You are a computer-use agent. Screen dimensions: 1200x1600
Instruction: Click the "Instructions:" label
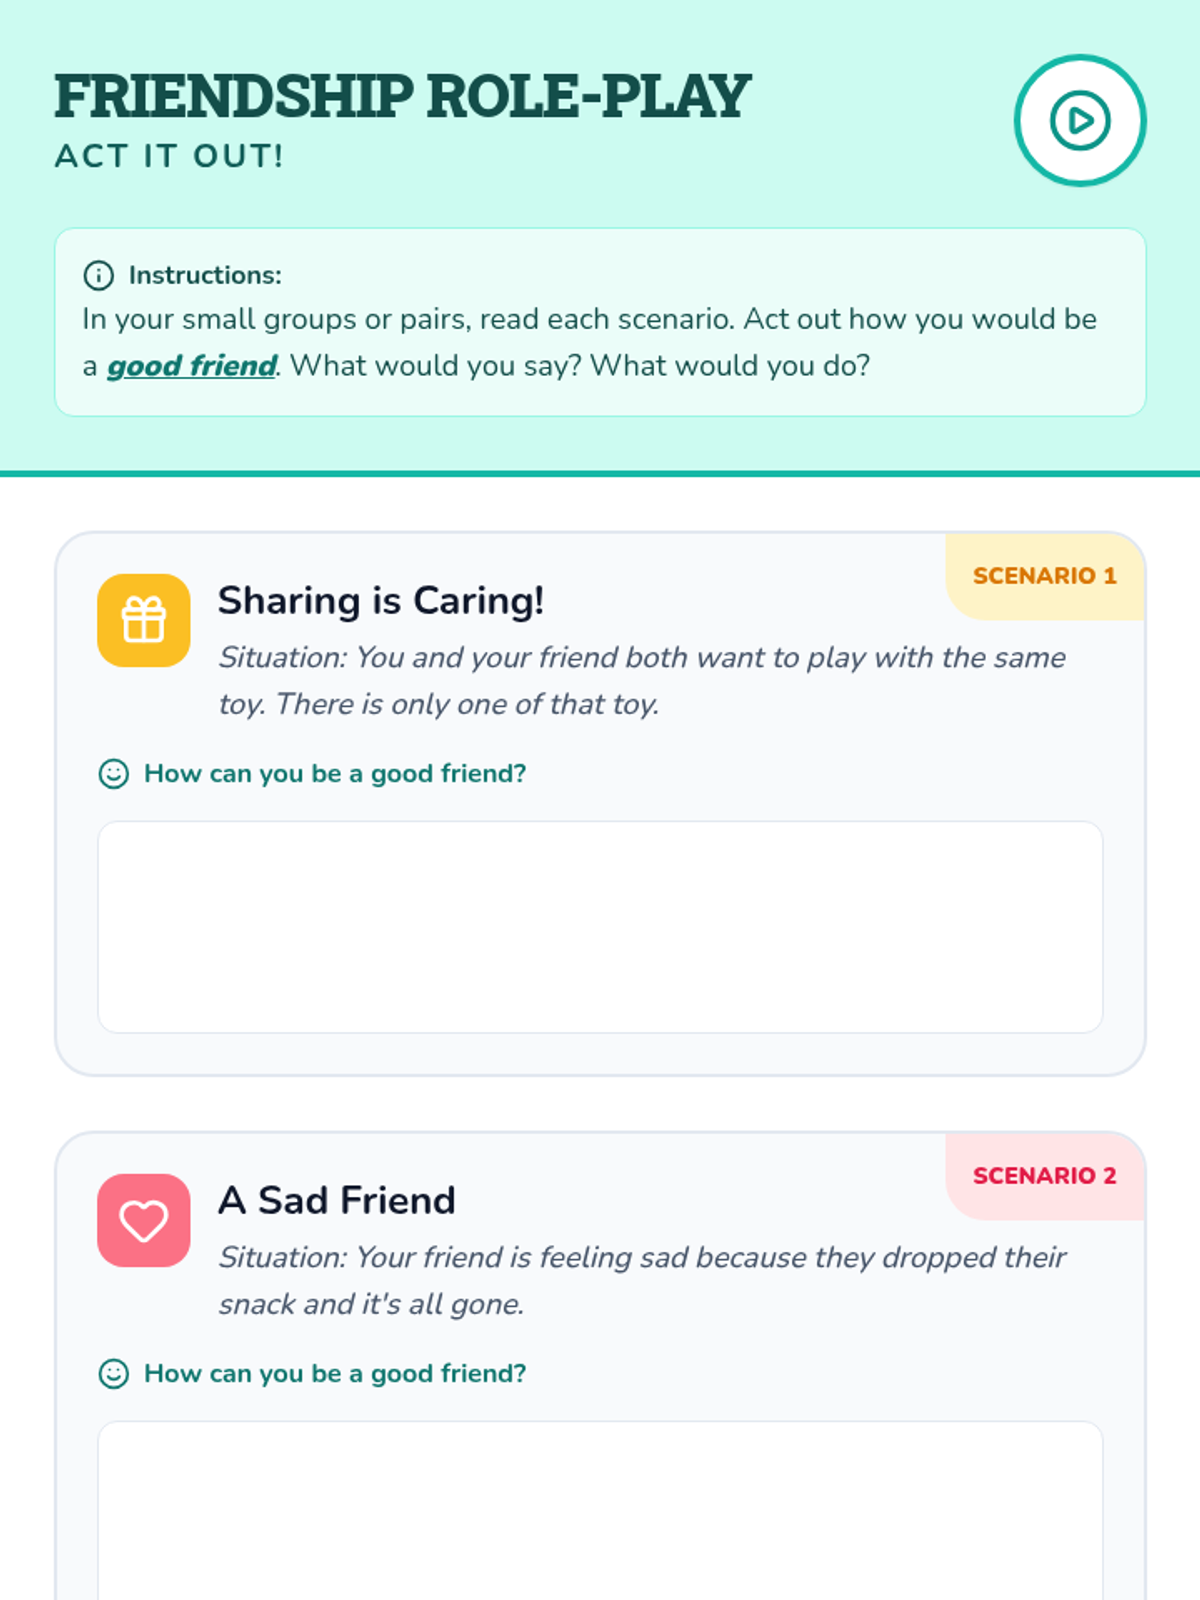click(205, 275)
